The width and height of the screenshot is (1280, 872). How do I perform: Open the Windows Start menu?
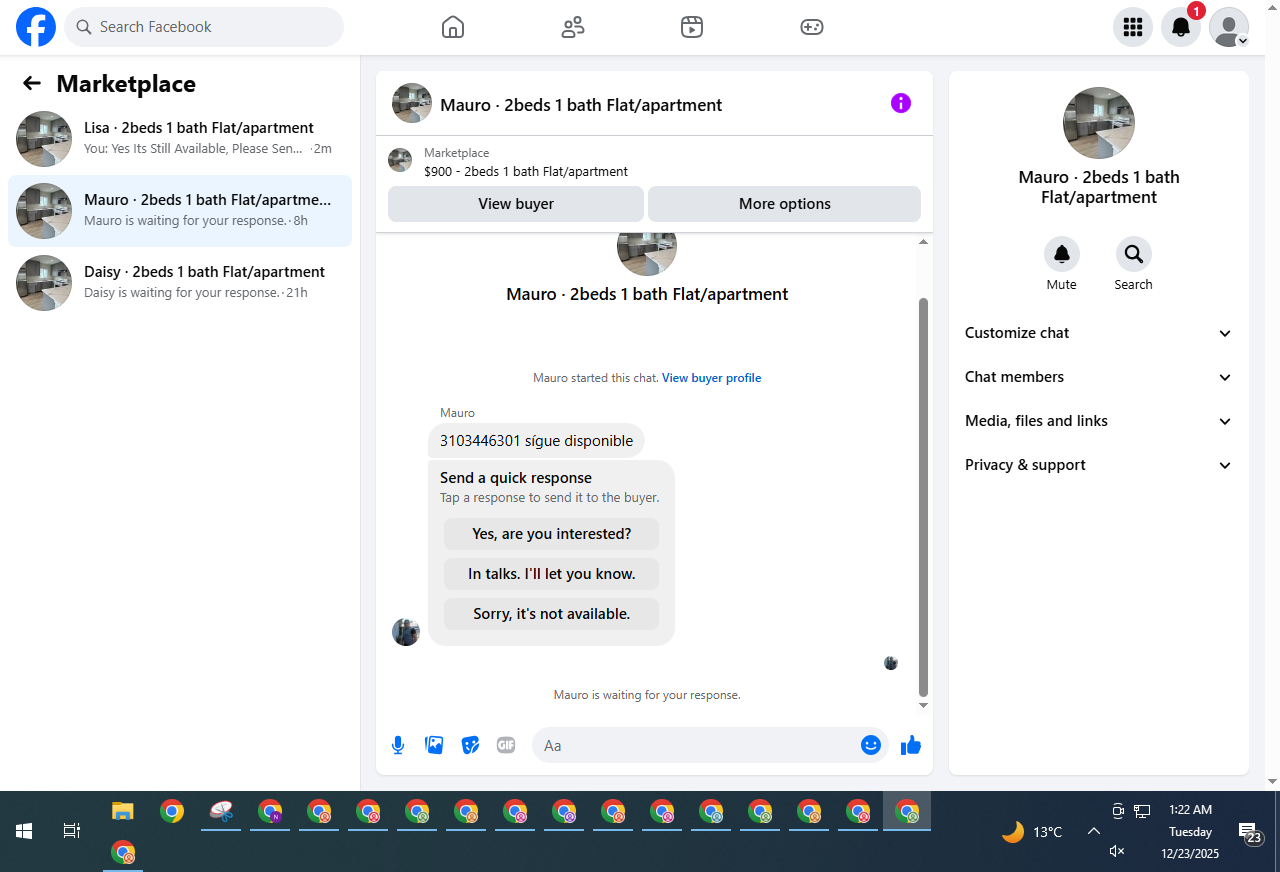tap(24, 831)
